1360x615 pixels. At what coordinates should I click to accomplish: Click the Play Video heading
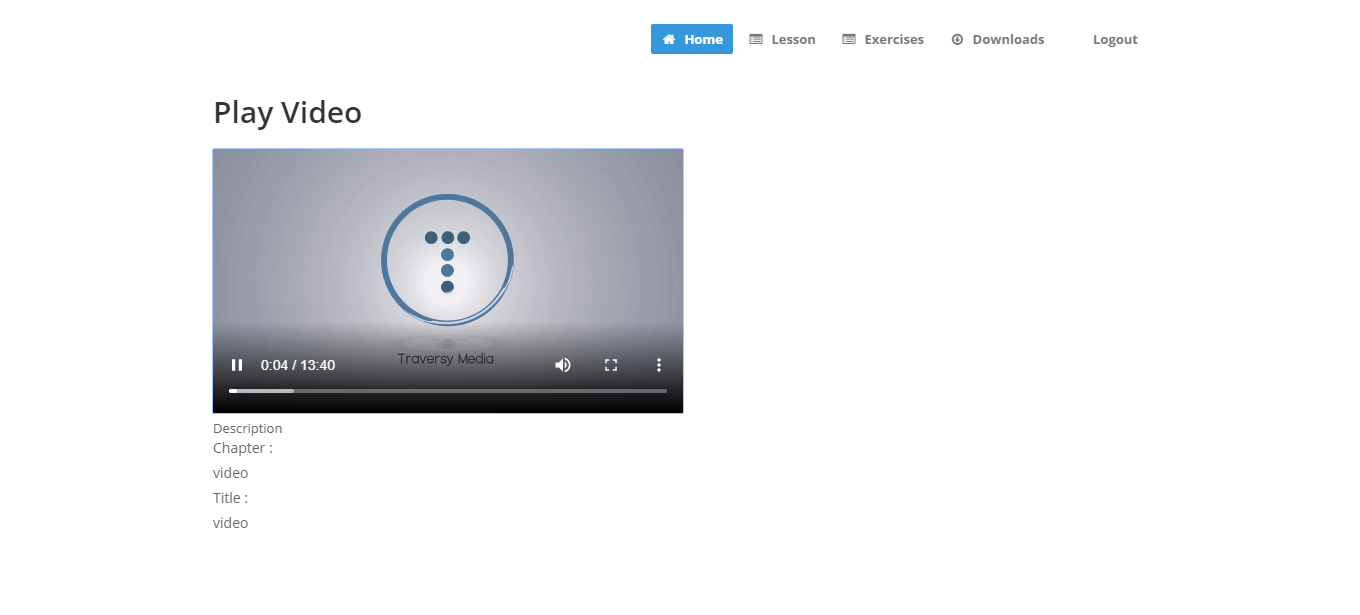287,112
